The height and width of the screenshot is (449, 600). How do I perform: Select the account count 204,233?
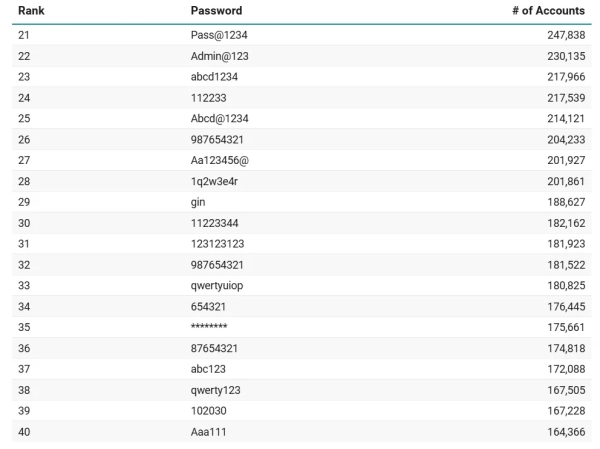click(x=565, y=140)
